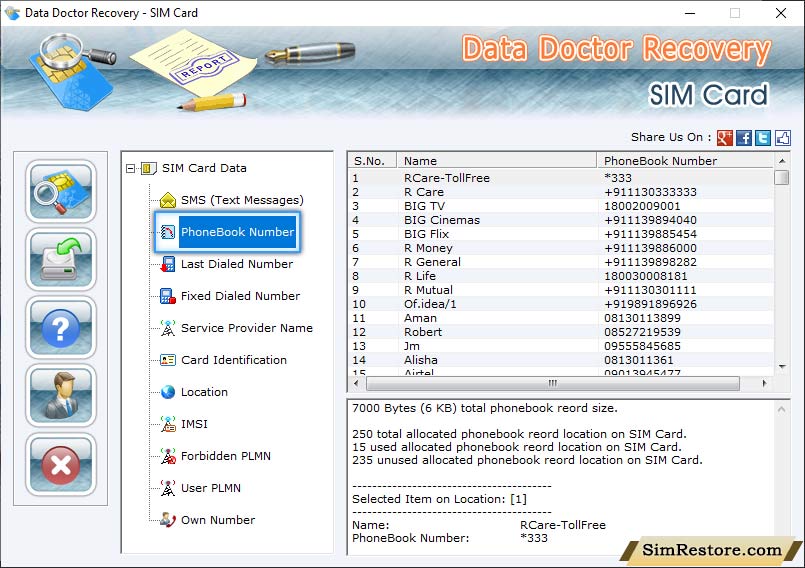Click the thumbs-up like icon
The height and width of the screenshot is (568, 805).
click(782, 138)
